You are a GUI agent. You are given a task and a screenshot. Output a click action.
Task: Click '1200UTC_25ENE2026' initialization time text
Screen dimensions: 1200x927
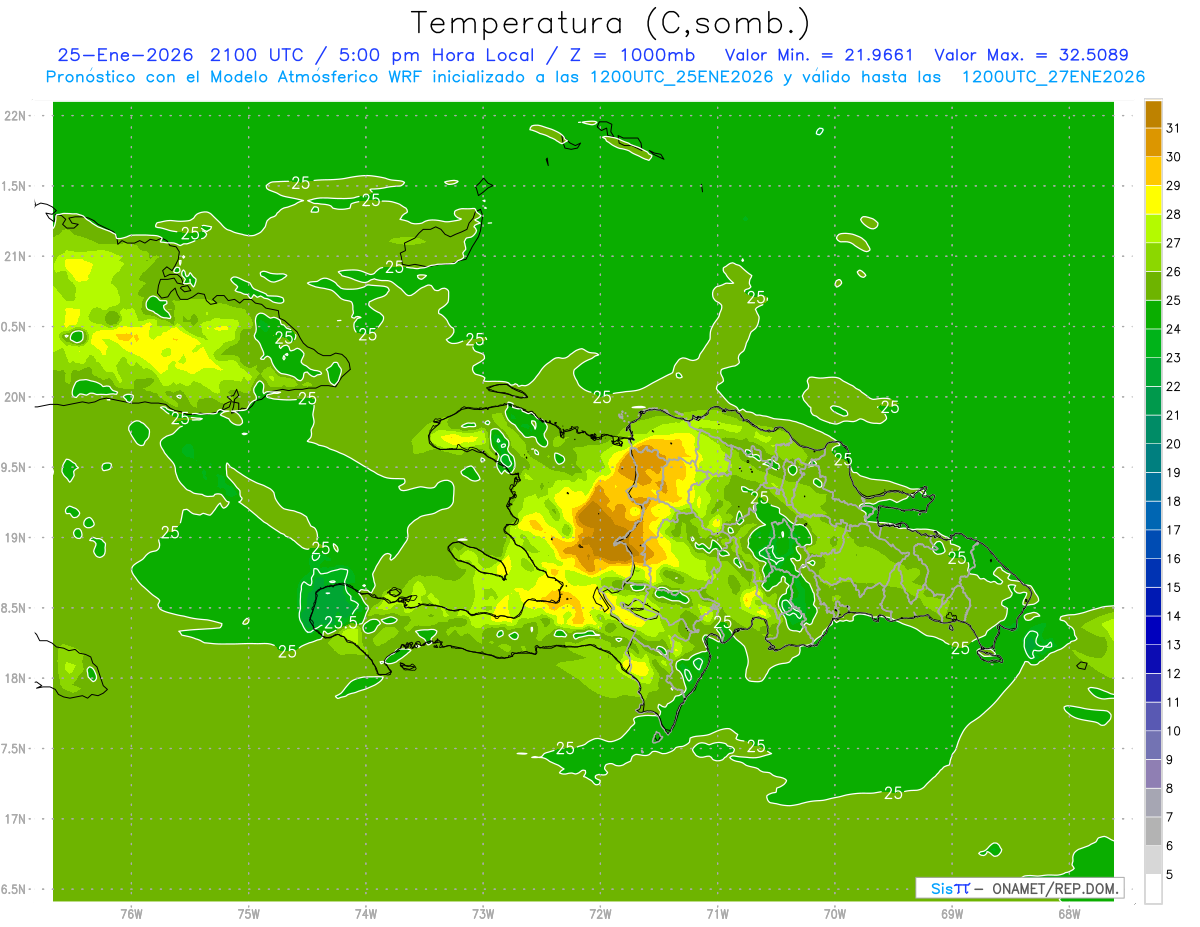[680, 77]
